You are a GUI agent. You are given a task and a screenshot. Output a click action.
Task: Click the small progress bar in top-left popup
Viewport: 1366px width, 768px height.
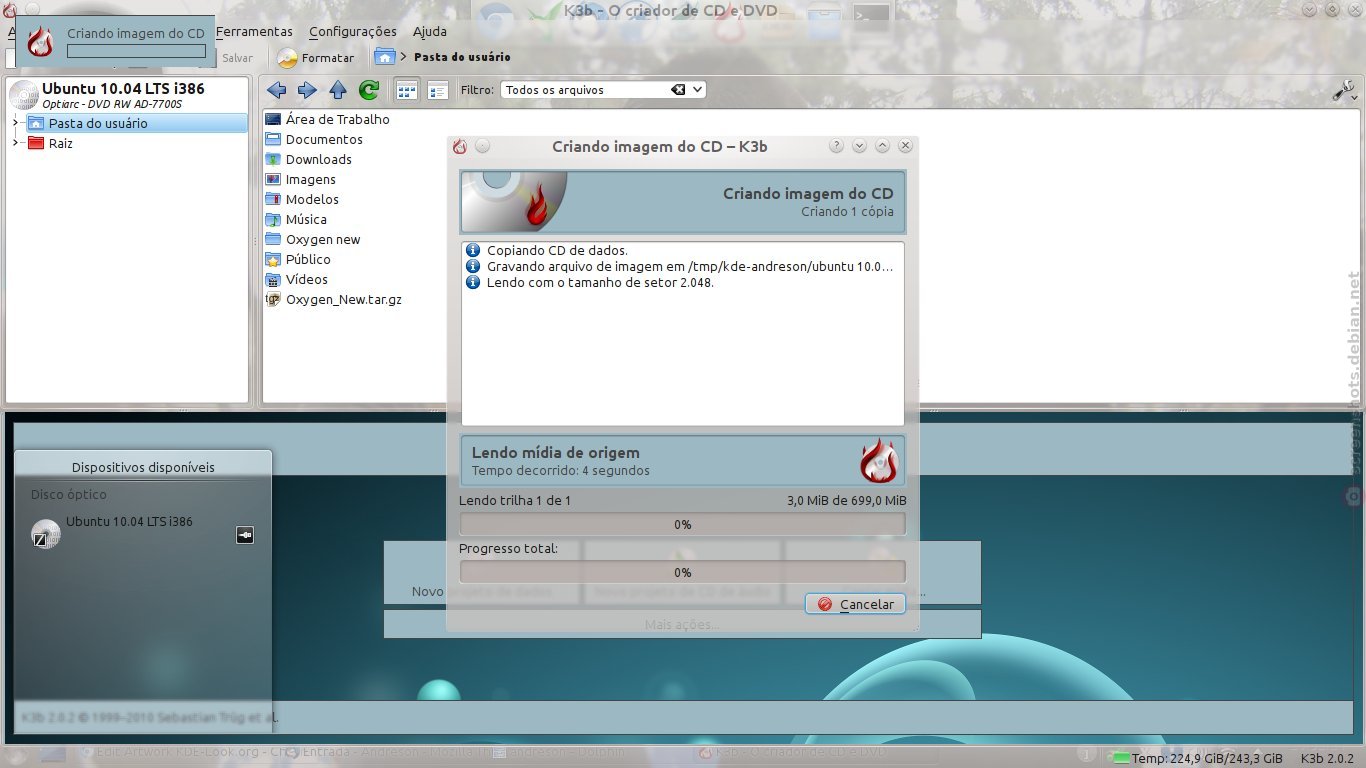[x=136, y=50]
